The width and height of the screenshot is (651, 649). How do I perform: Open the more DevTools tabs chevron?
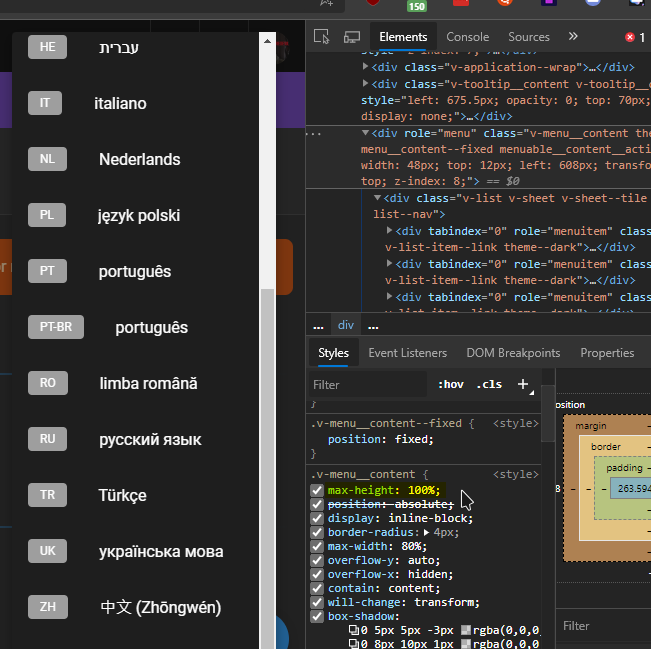(x=573, y=37)
